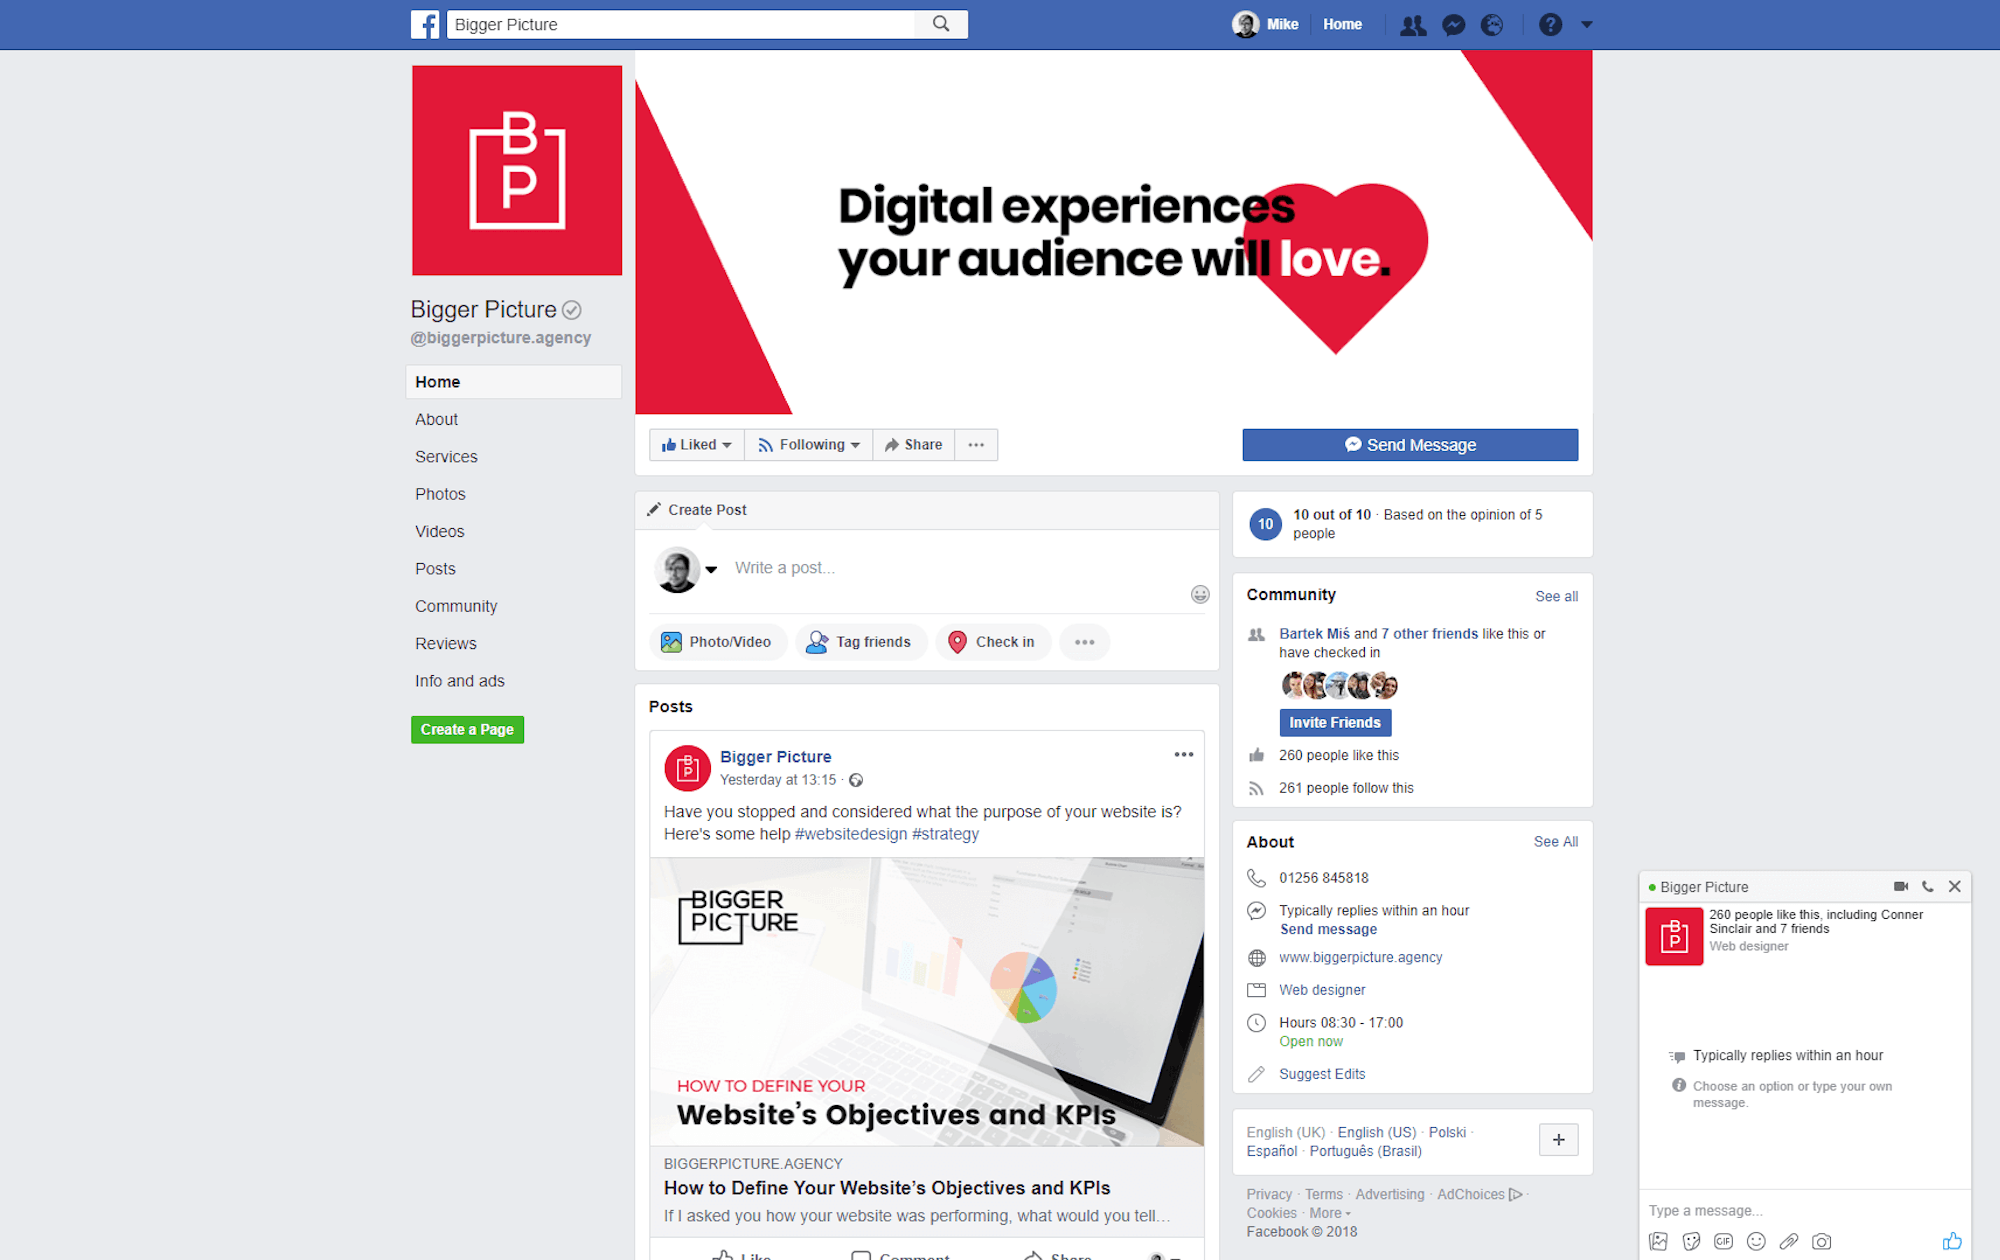Click Suggest Edits link
Viewport: 2000px width, 1260px height.
[1322, 1074]
